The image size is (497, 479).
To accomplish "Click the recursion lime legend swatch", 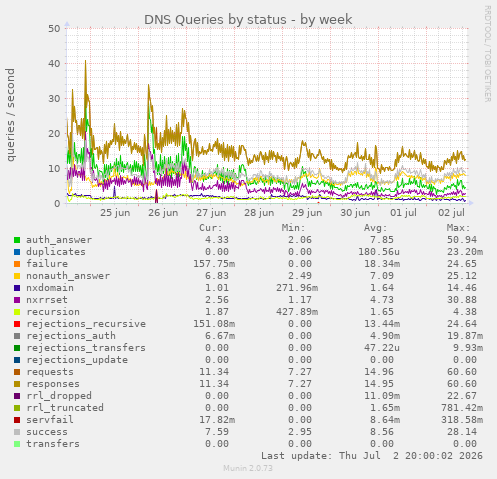I will tap(17, 312).
